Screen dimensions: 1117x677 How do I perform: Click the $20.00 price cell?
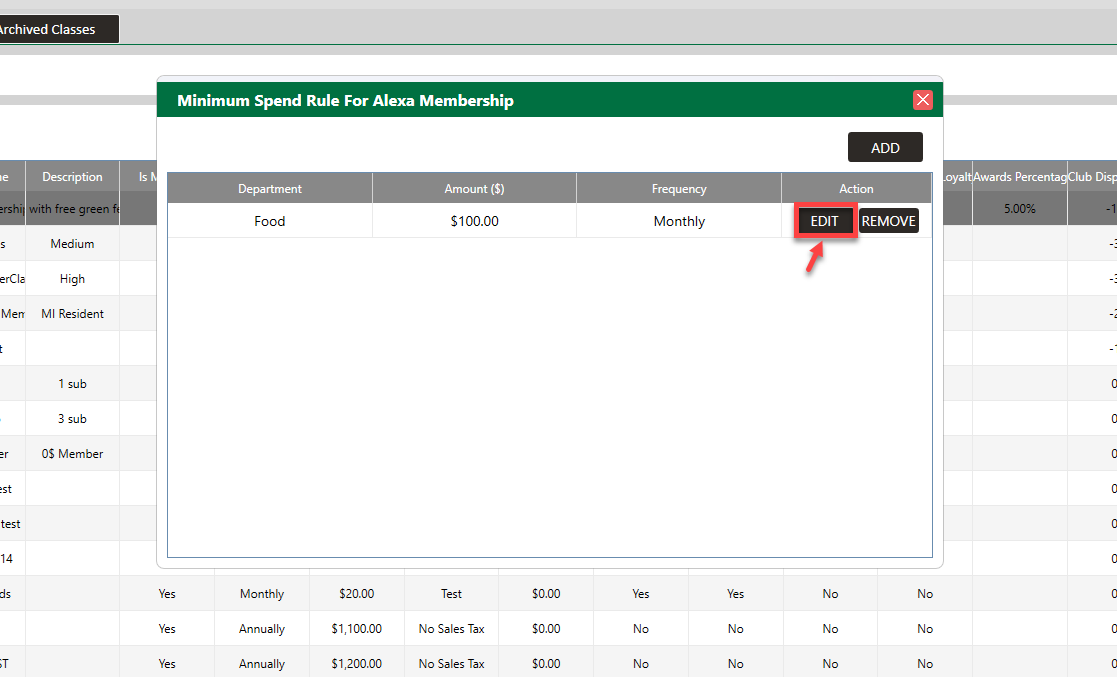(356, 594)
